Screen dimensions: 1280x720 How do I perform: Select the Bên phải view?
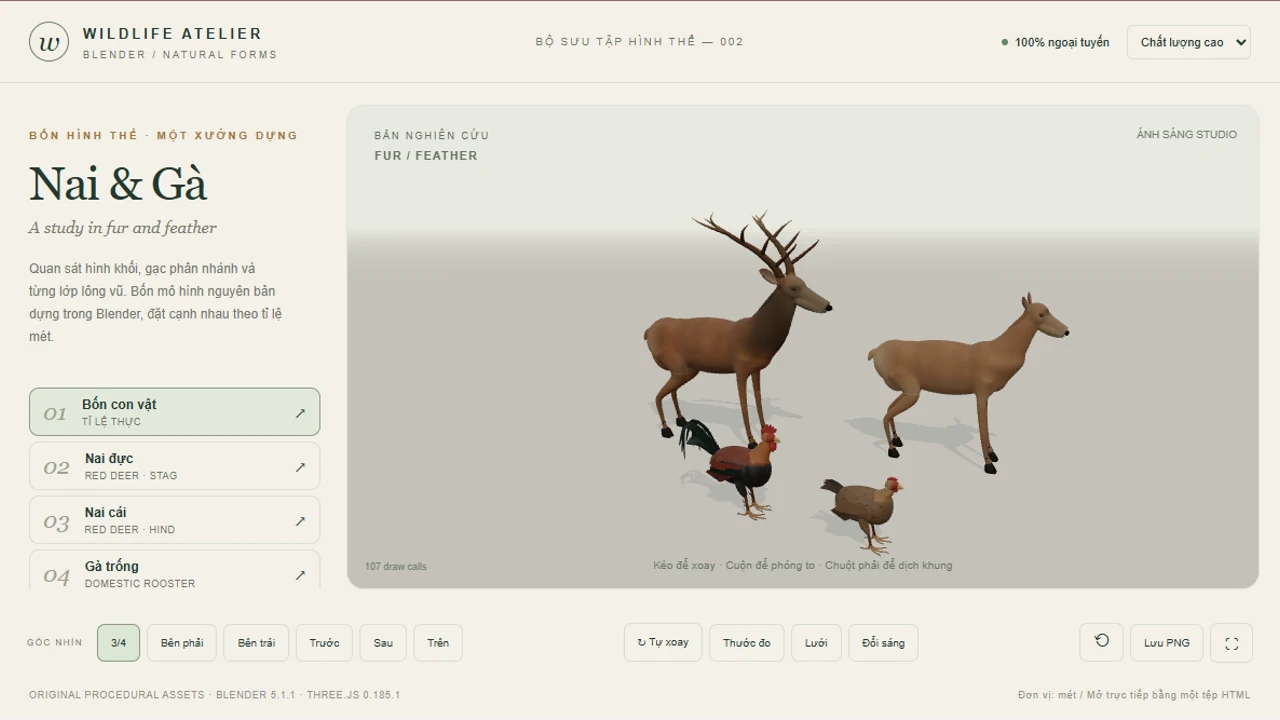coord(182,643)
